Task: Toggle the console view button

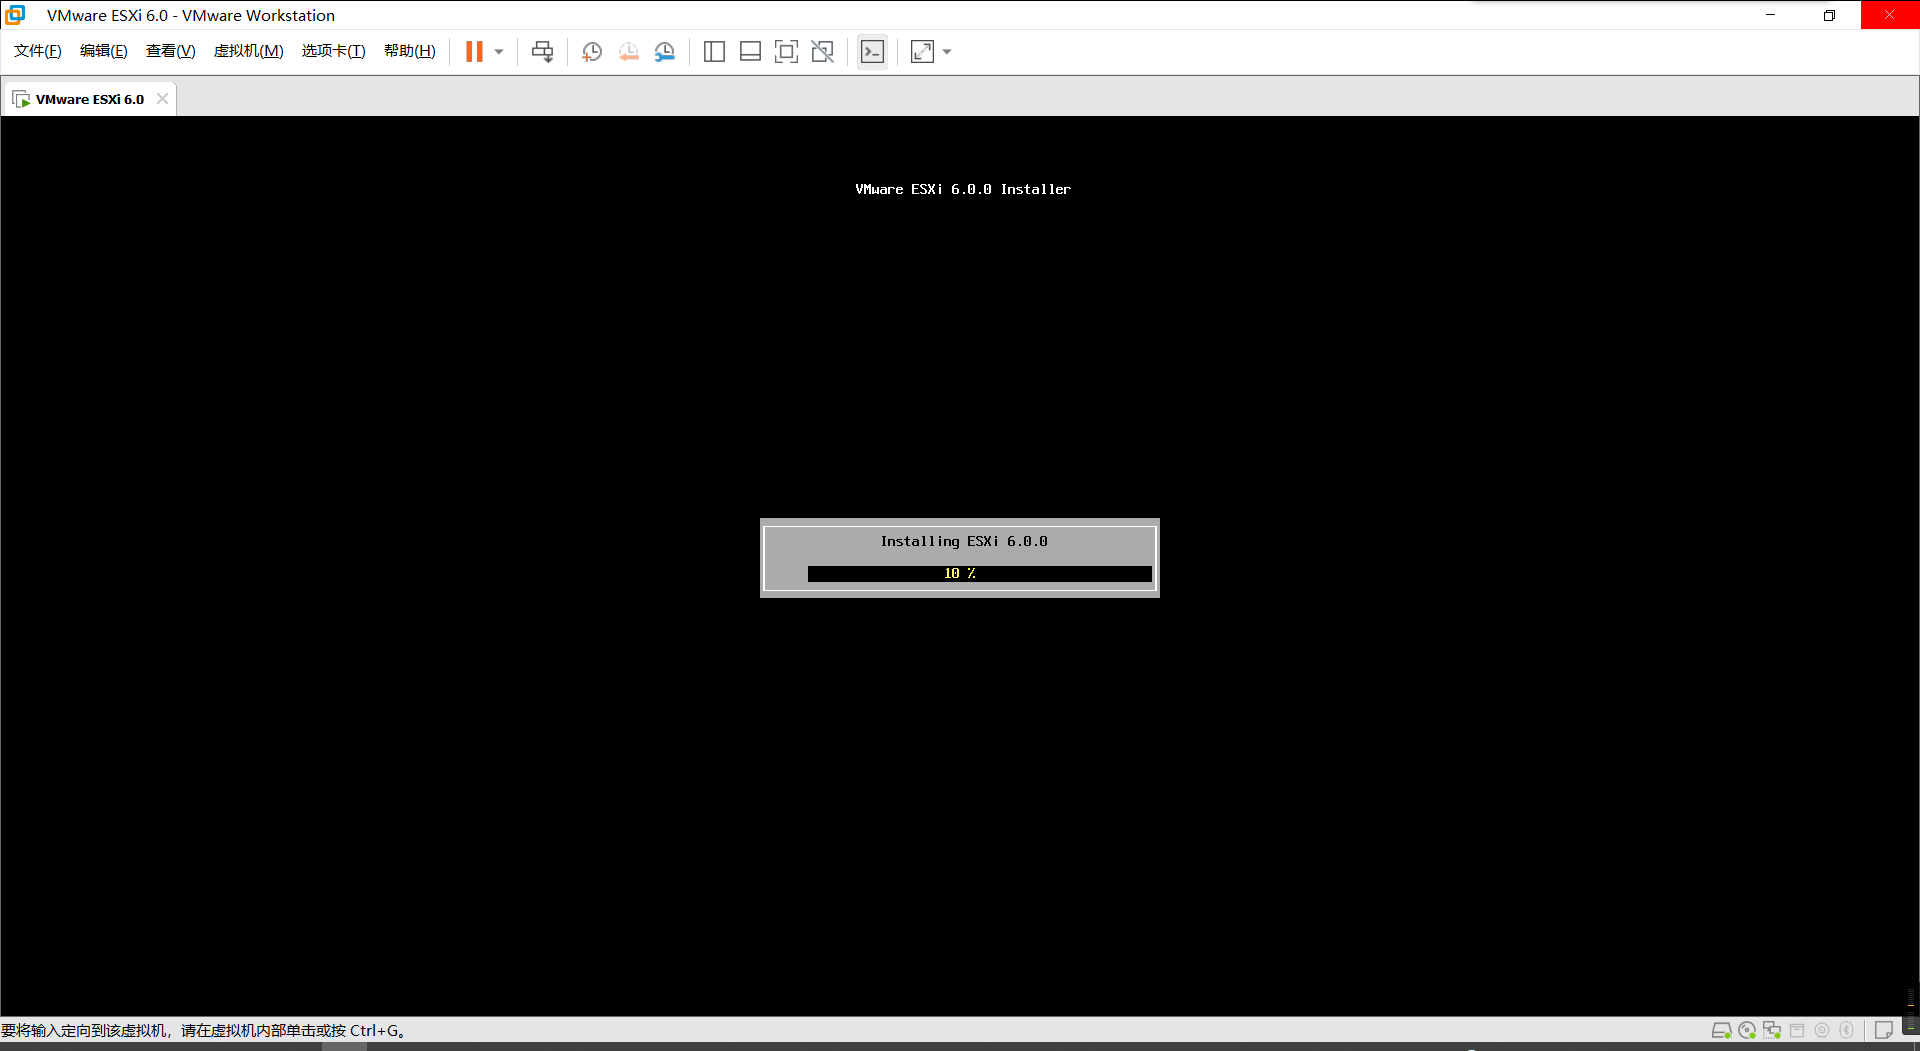Action: (872, 52)
